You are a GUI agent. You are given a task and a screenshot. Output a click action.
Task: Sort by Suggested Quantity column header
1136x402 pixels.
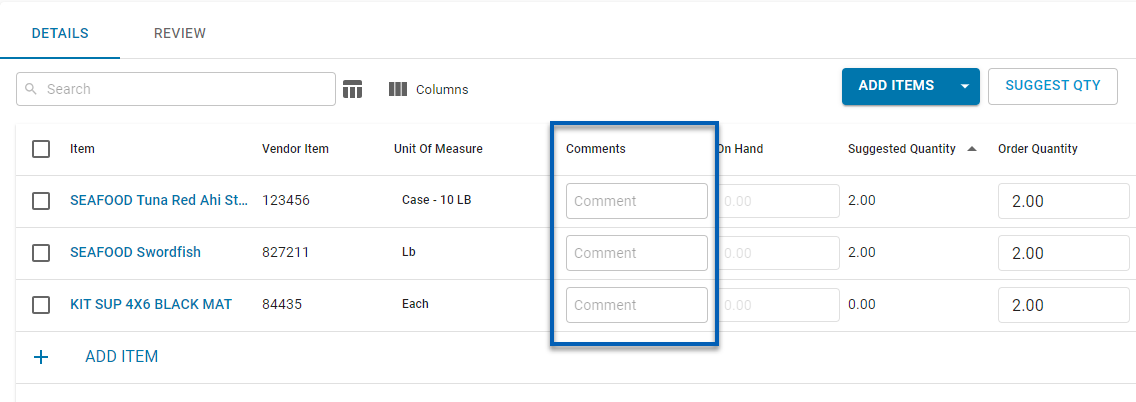[902, 148]
